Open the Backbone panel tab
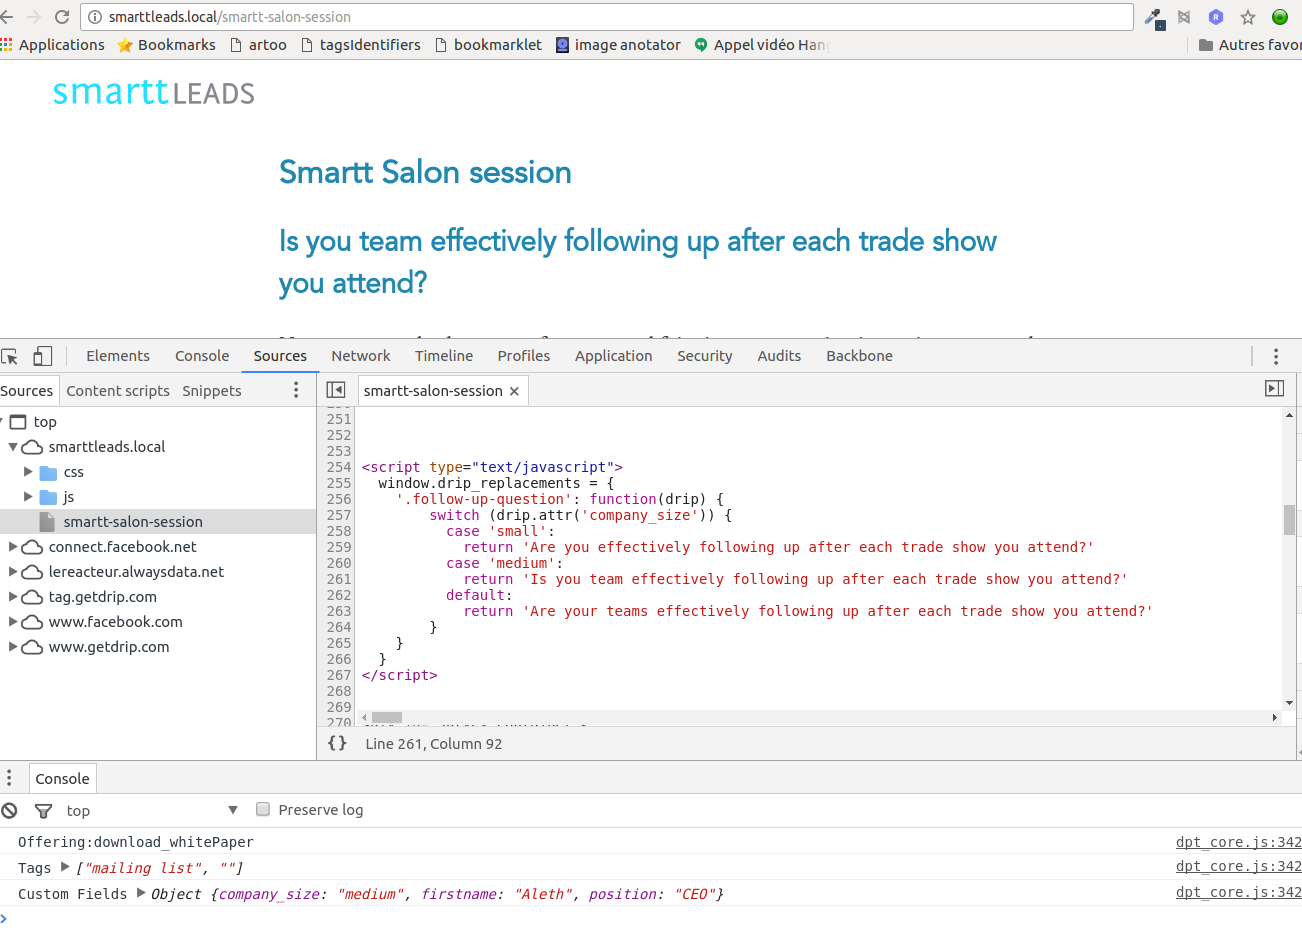The image size is (1302, 934). click(x=860, y=356)
